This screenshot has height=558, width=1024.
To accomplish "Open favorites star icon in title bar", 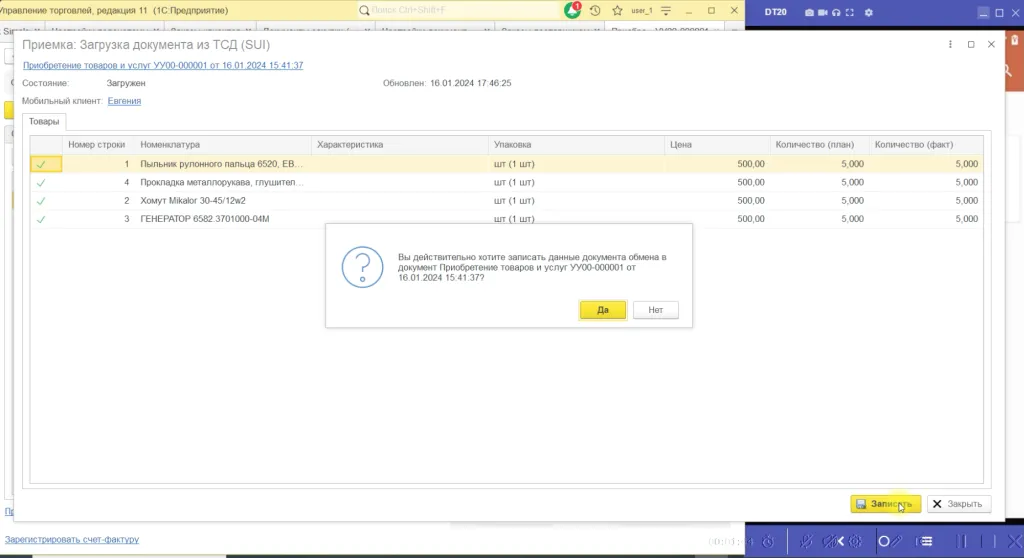I will click(x=617, y=10).
